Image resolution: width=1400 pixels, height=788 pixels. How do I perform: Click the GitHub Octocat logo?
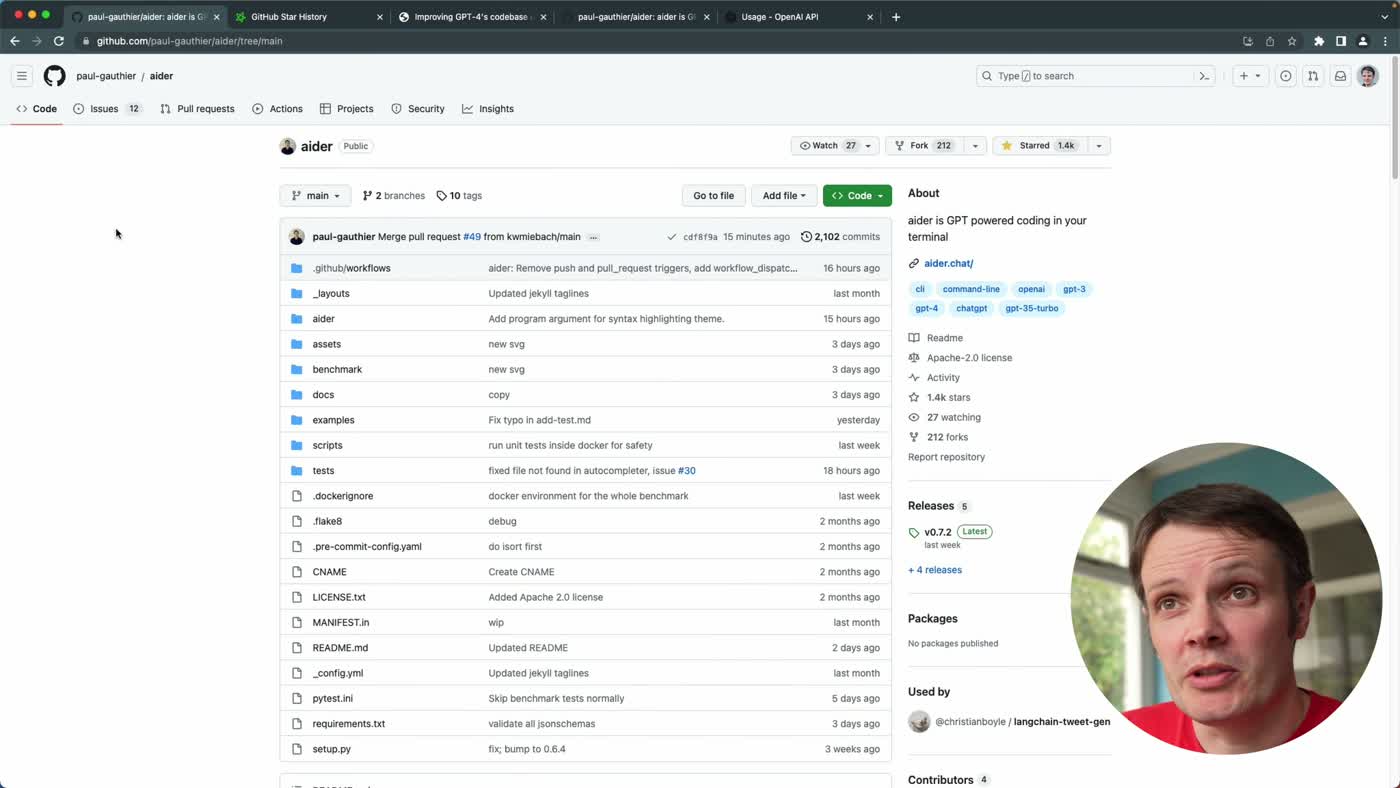coord(55,76)
